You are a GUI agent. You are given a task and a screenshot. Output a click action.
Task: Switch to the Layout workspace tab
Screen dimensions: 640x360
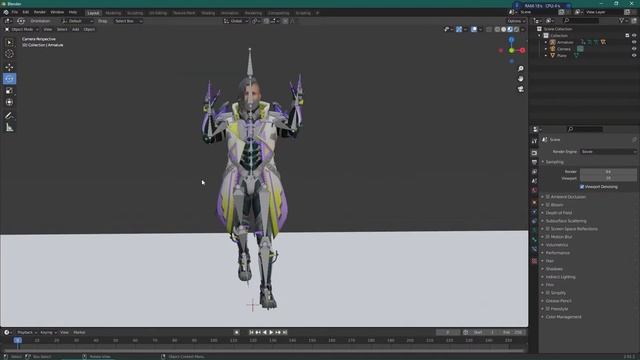coord(93,13)
